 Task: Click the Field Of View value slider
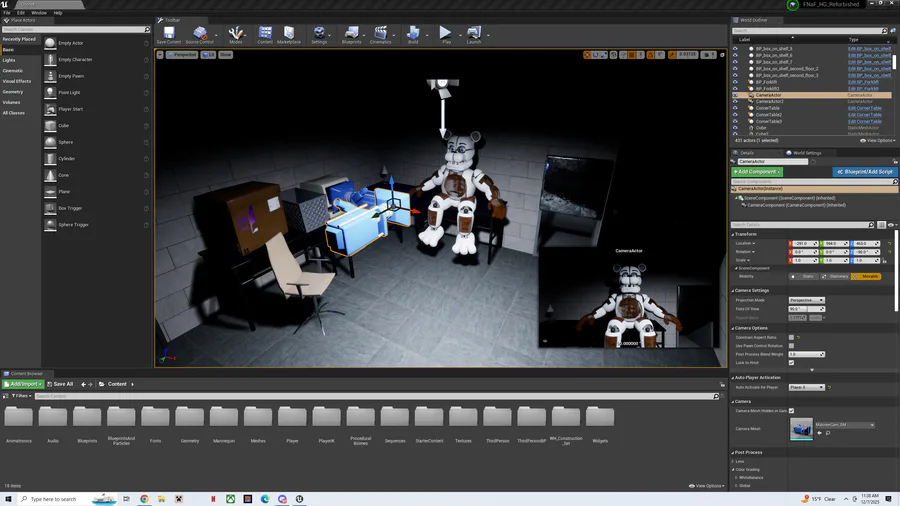(x=806, y=309)
